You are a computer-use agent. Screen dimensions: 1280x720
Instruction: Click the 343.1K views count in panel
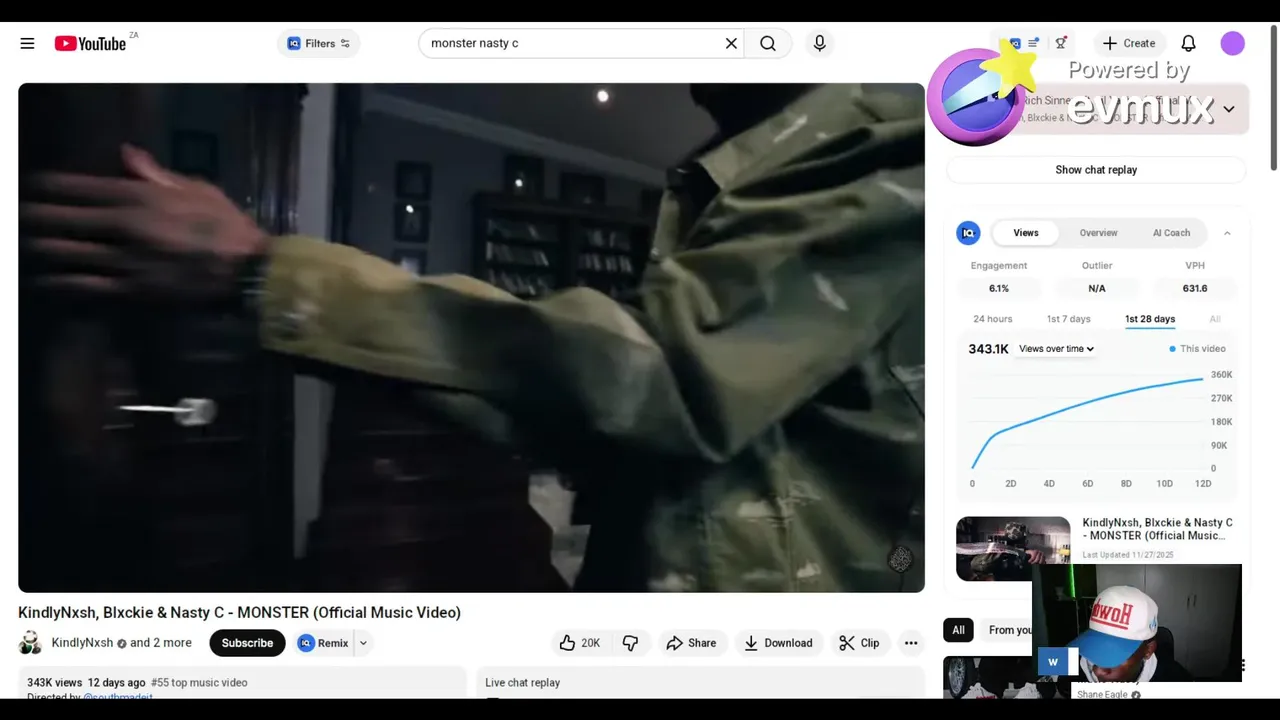point(988,349)
